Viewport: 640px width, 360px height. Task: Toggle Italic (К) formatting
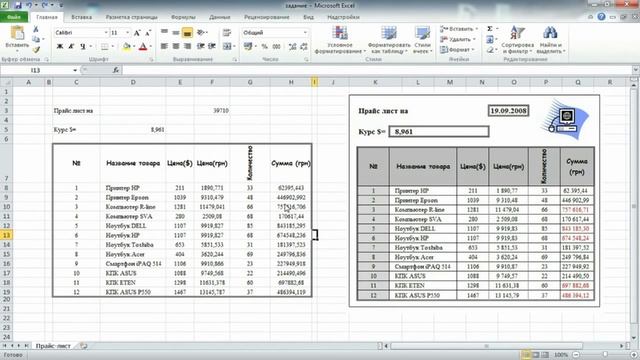[71, 47]
